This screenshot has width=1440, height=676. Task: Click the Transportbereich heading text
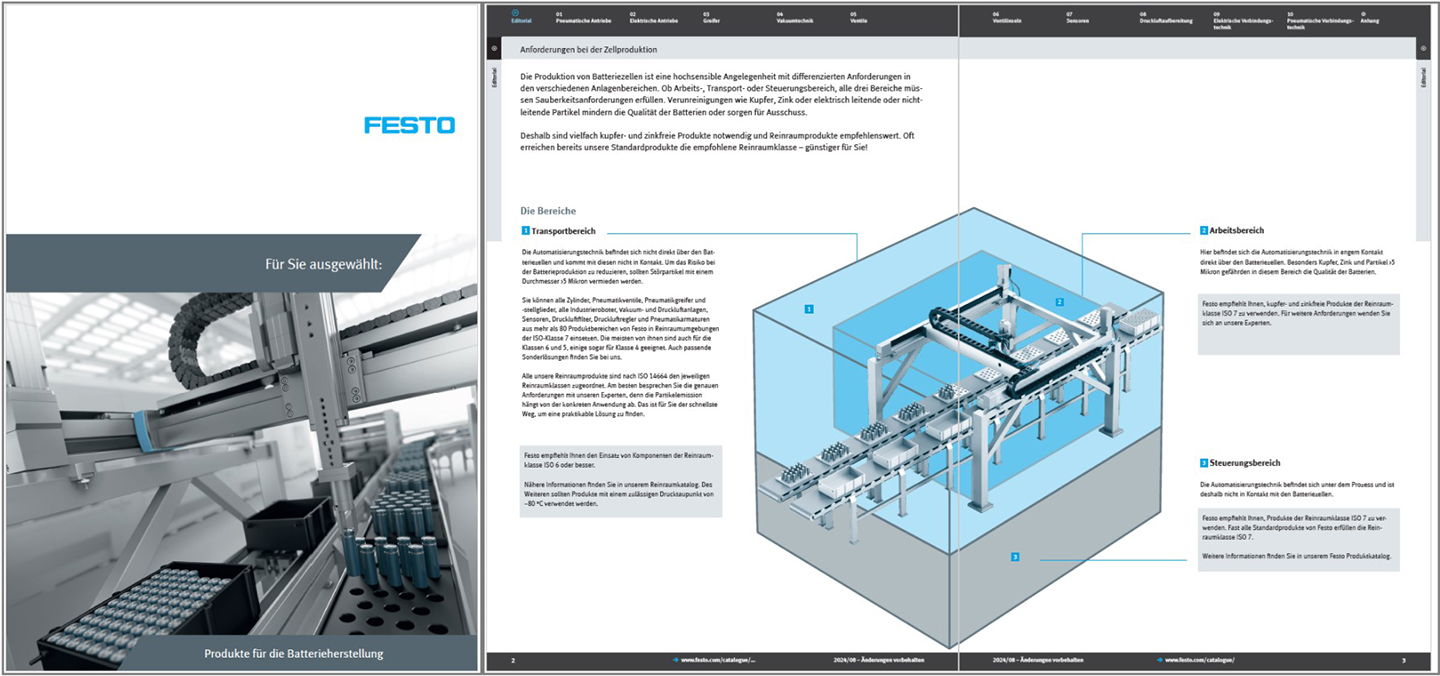[x=563, y=231]
